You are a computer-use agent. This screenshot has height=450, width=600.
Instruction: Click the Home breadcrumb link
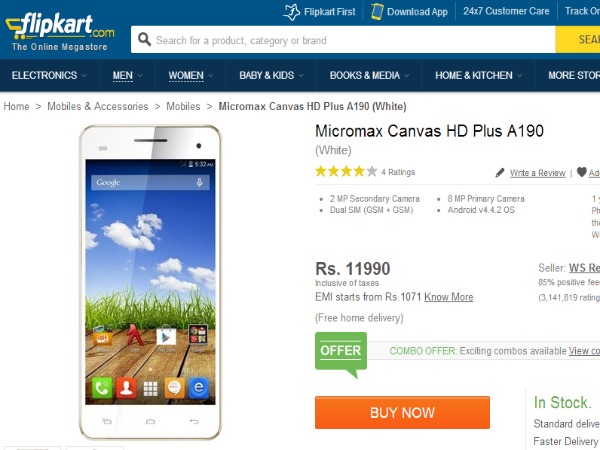coord(16,106)
